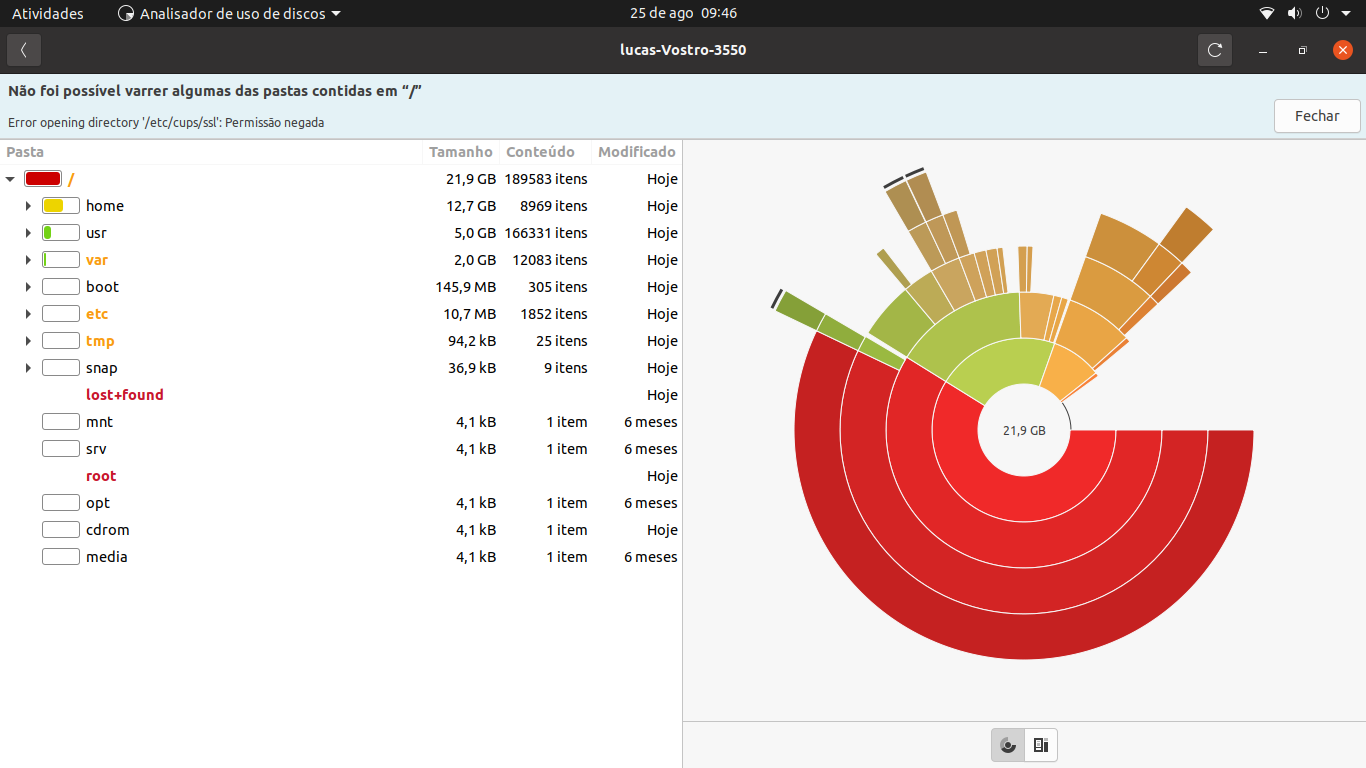Minimize the disk analyzer window
This screenshot has width=1366, height=768.
coord(1263,50)
